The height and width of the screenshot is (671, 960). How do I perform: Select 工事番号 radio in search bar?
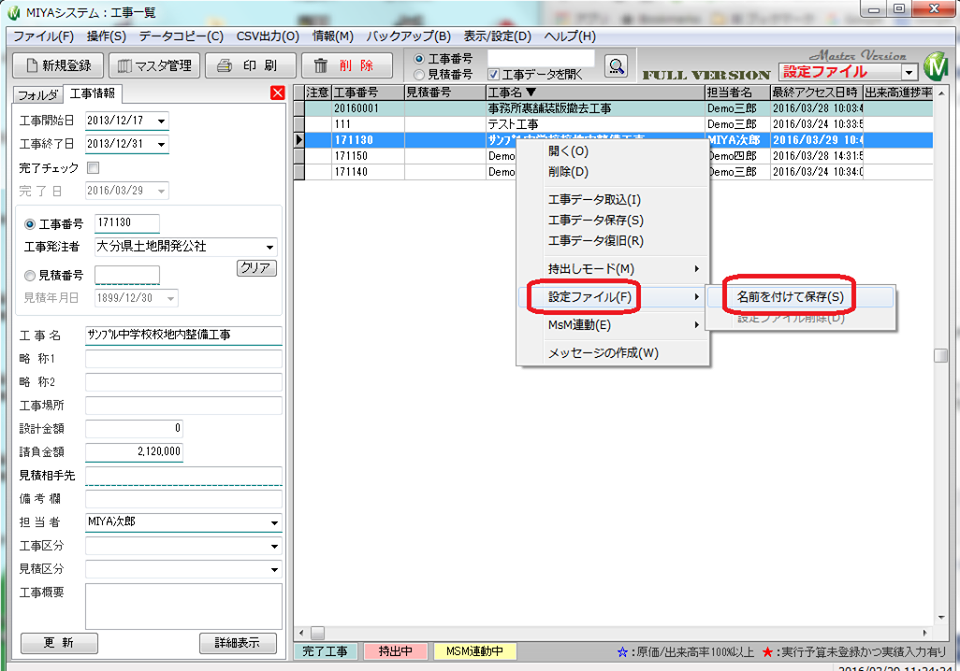pos(419,59)
